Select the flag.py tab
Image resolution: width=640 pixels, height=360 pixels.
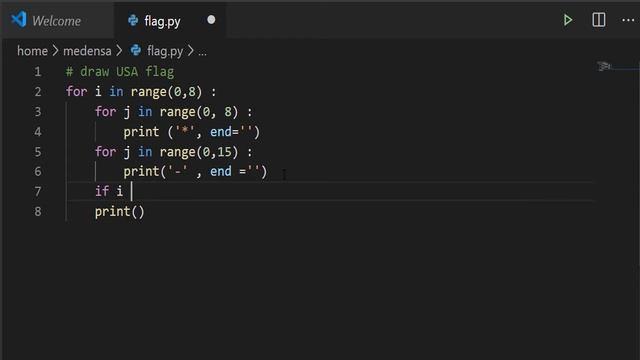pyautogui.click(x=170, y=20)
